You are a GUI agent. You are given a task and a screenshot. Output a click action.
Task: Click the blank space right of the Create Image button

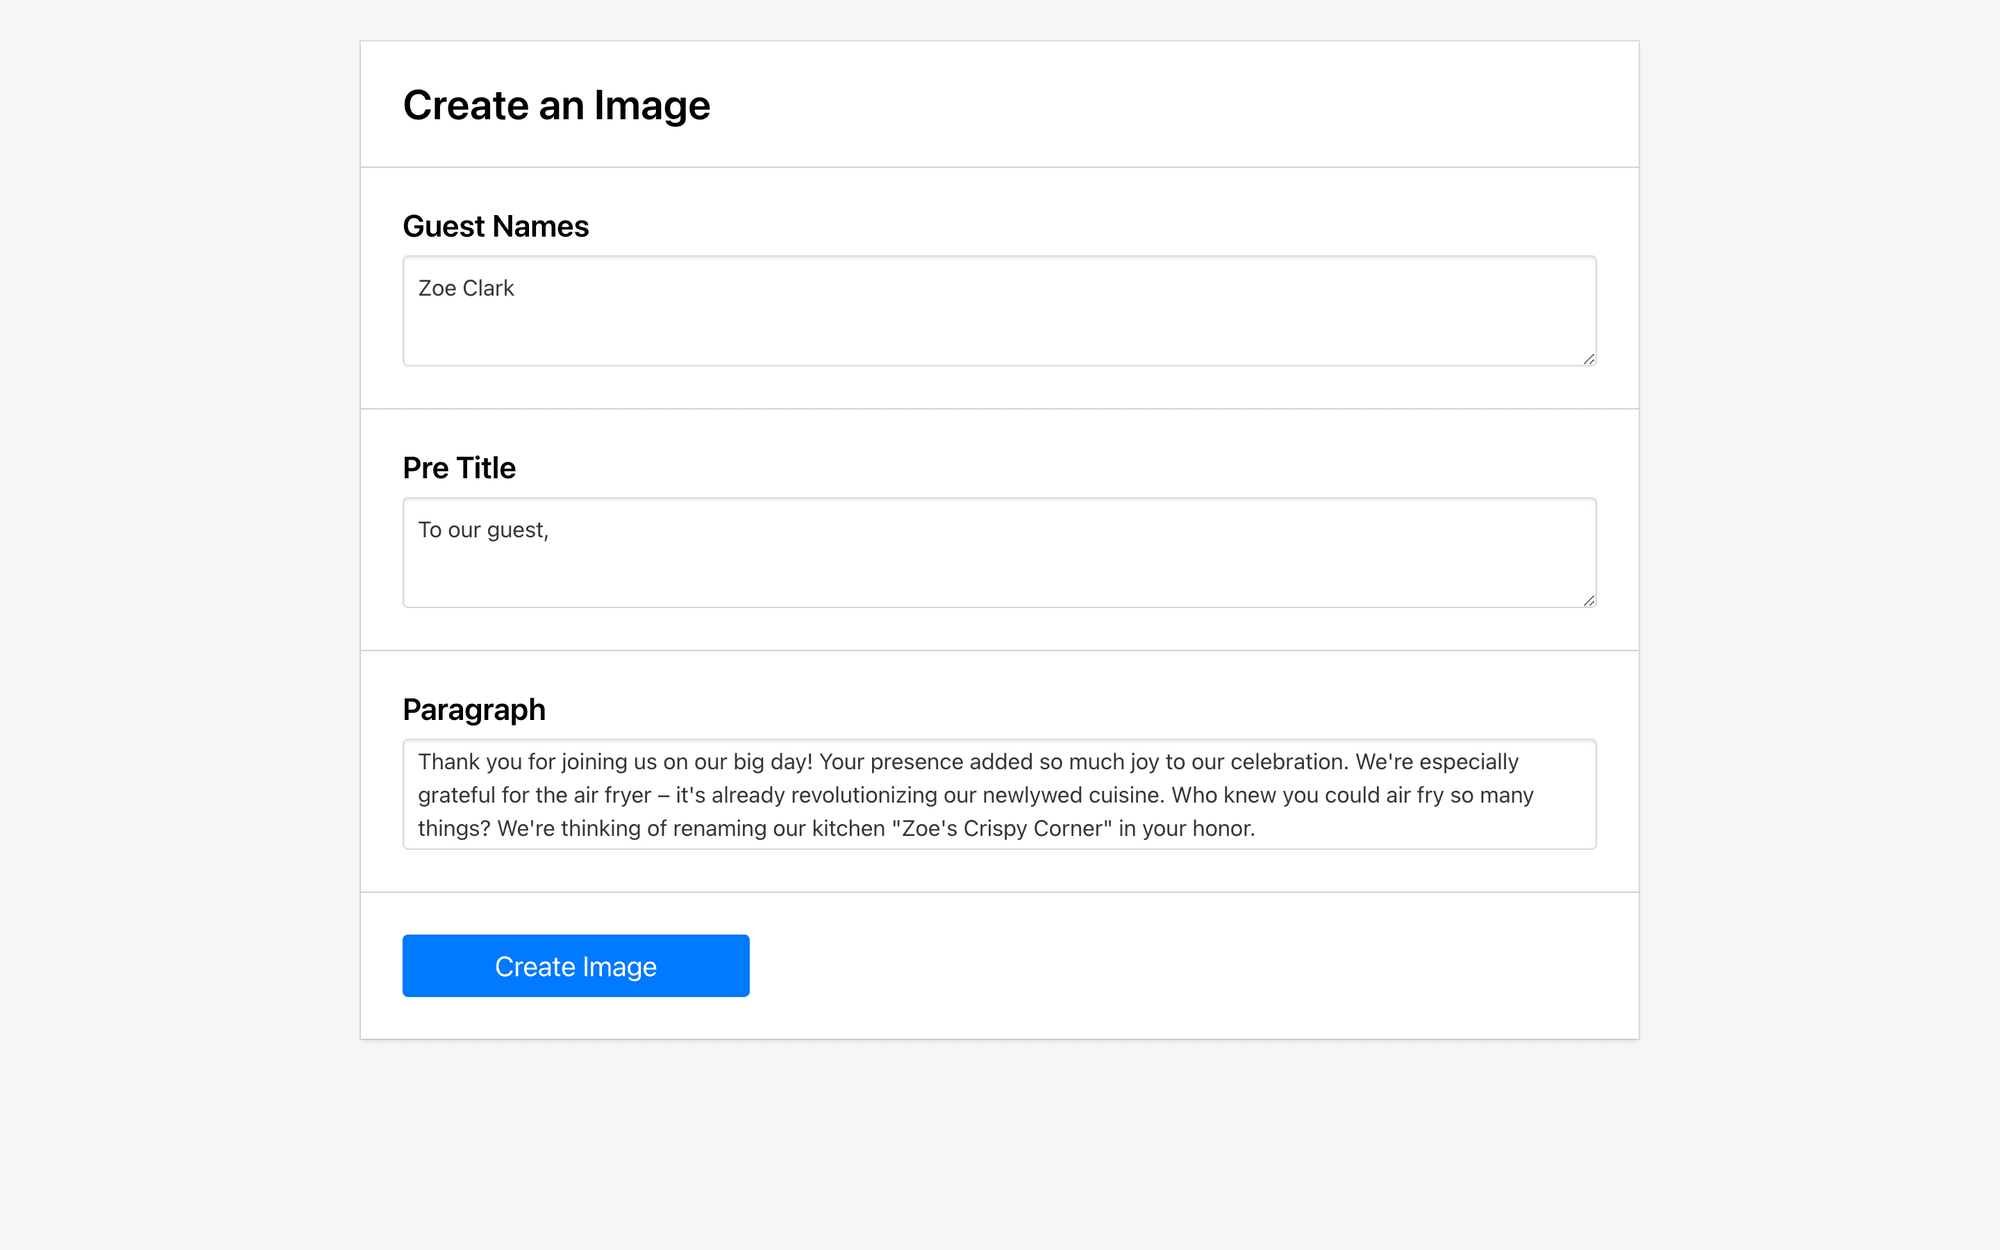tap(1100, 965)
